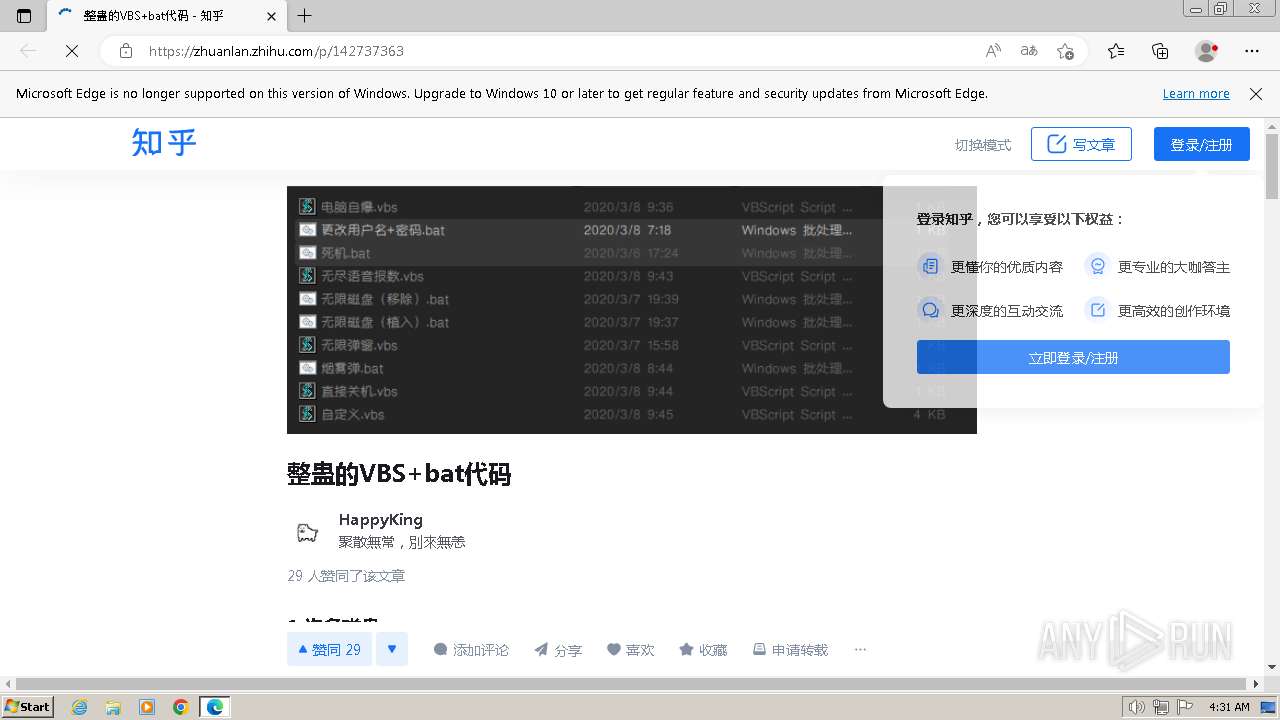The width and height of the screenshot is (1280, 720).
Task: Click the 立即登录/注册 popup button
Action: tap(1073, 357)
